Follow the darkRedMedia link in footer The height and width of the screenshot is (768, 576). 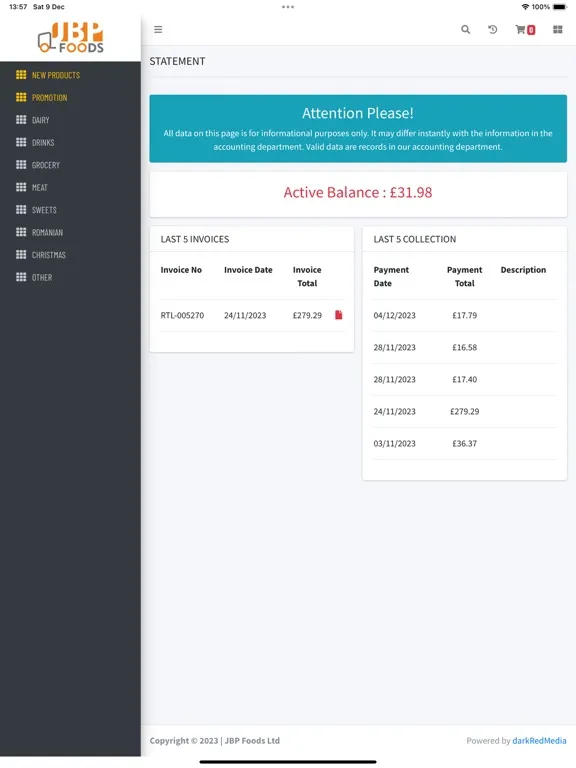tap(539, 741)
